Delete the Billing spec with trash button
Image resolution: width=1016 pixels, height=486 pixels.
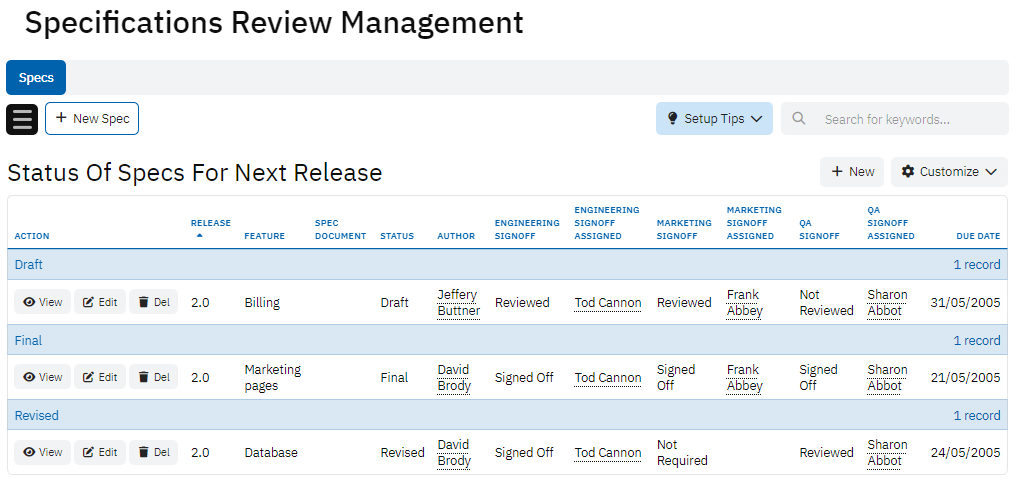(153, 302)
